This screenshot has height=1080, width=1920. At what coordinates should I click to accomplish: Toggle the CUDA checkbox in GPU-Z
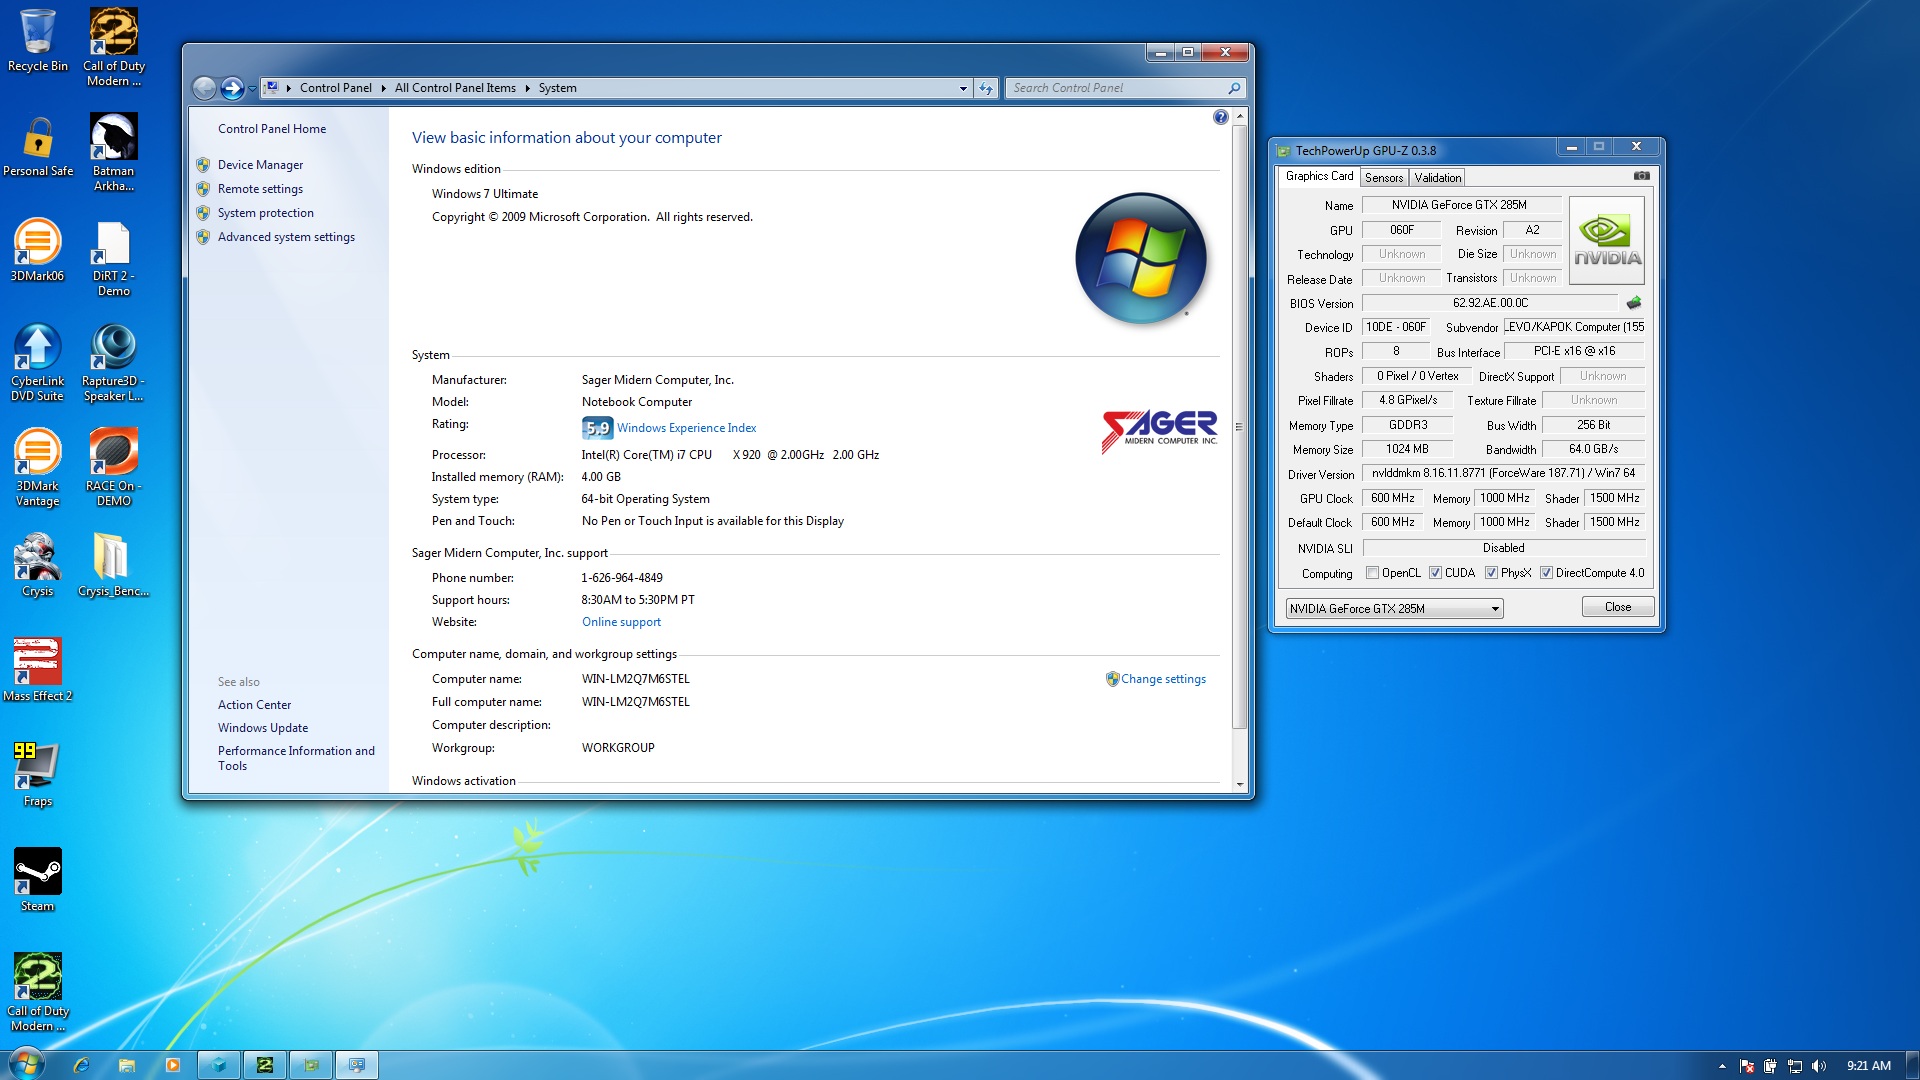tap(1435, 573)
